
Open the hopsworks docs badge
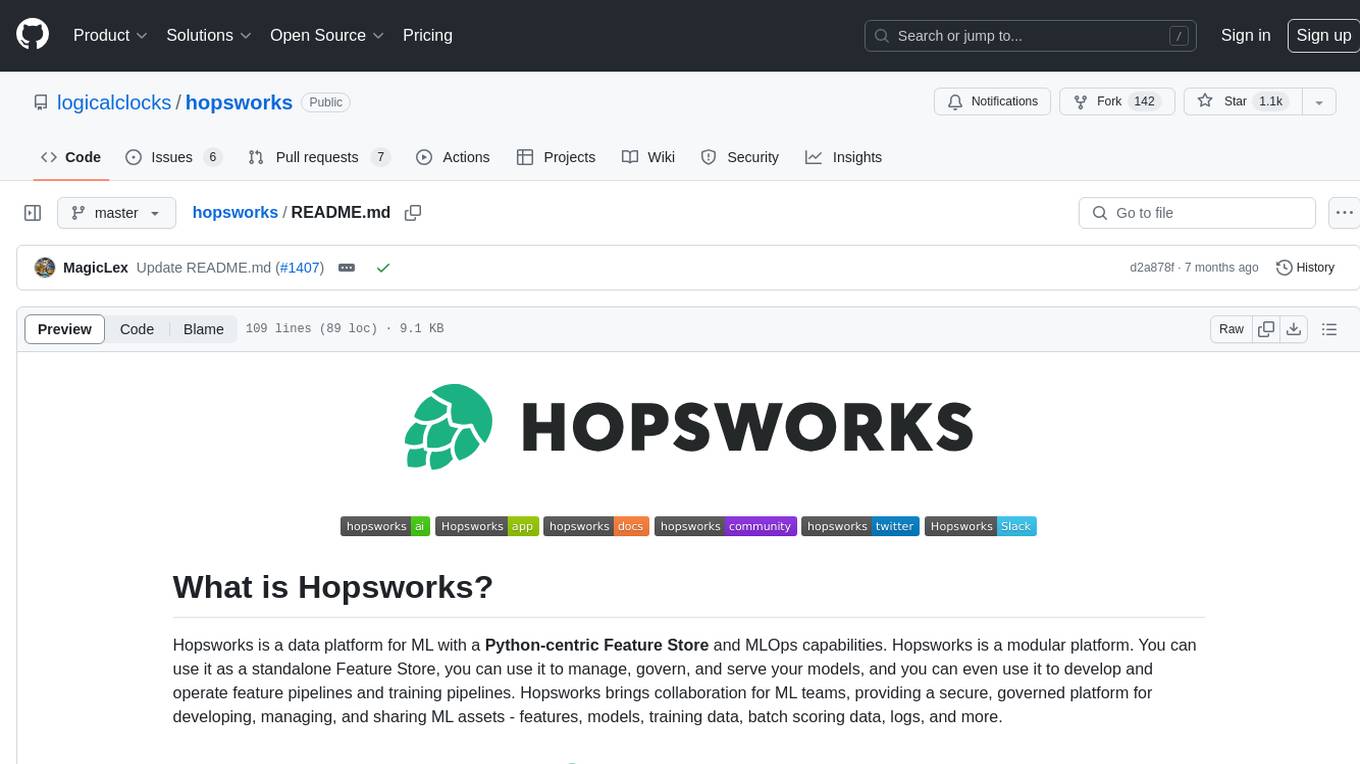click(x=596, y=526)
